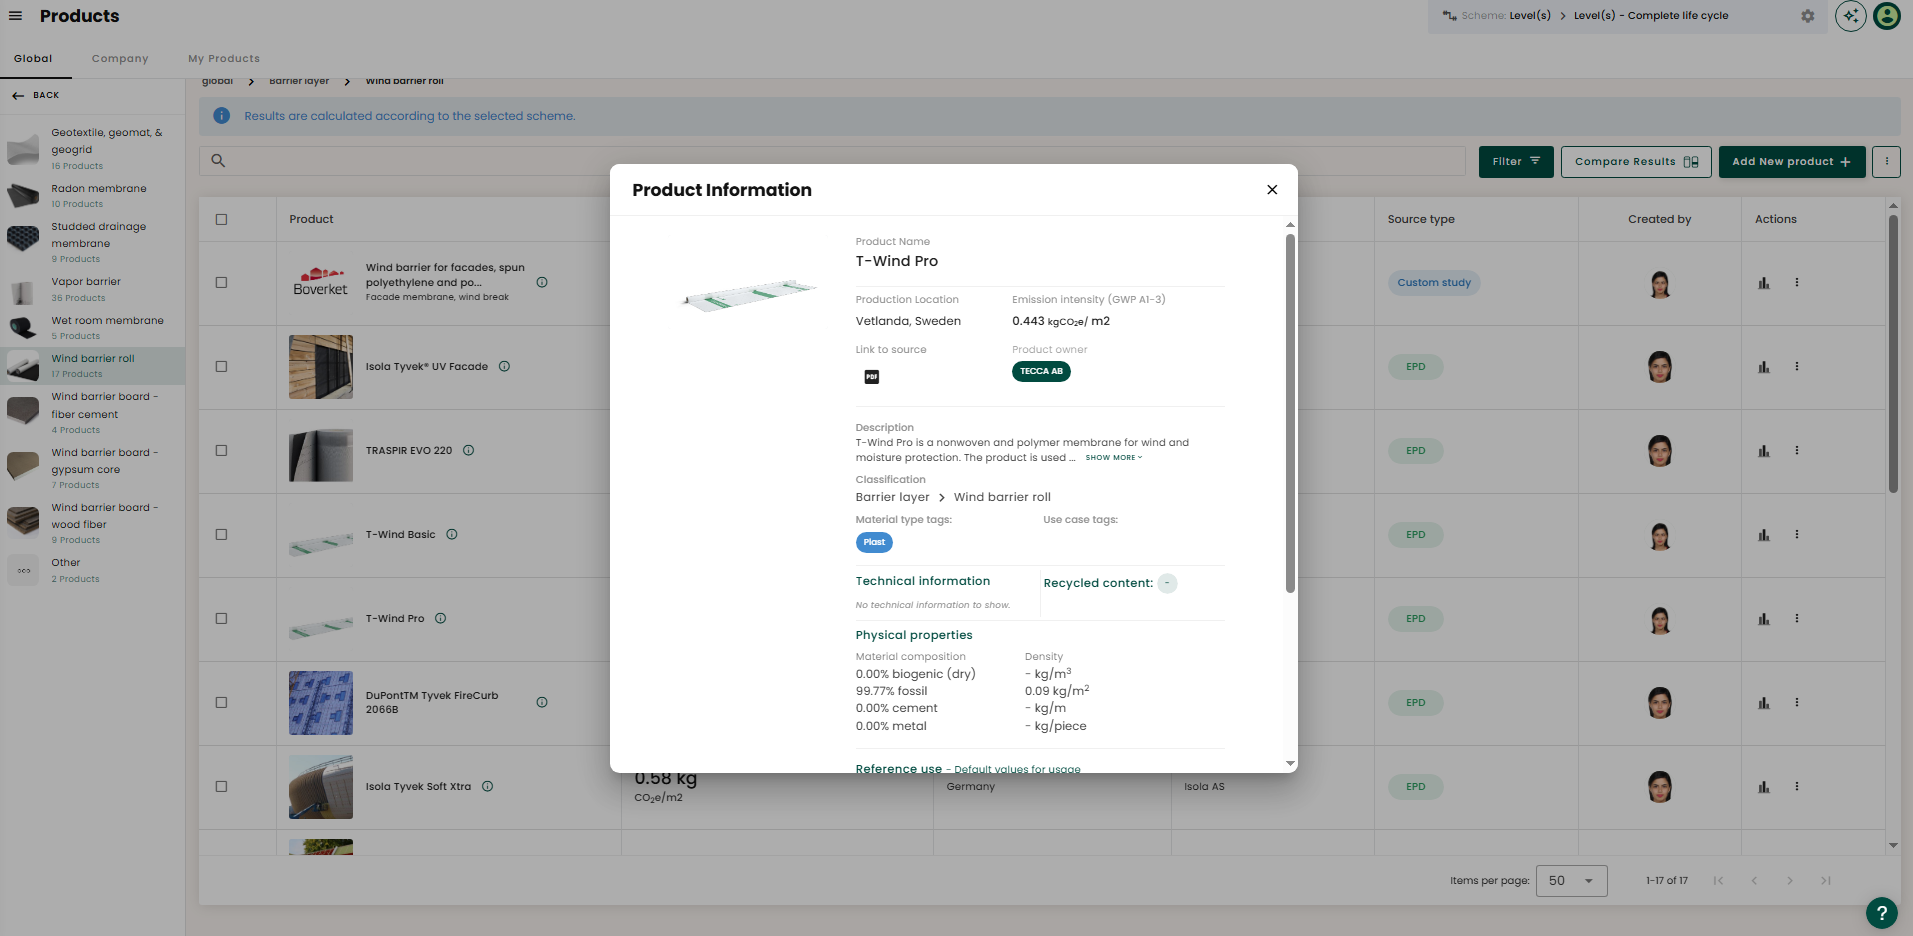Screen dimensions: 1913x936
Task: Click the Compare Results button
Action: pos(1636,162)
